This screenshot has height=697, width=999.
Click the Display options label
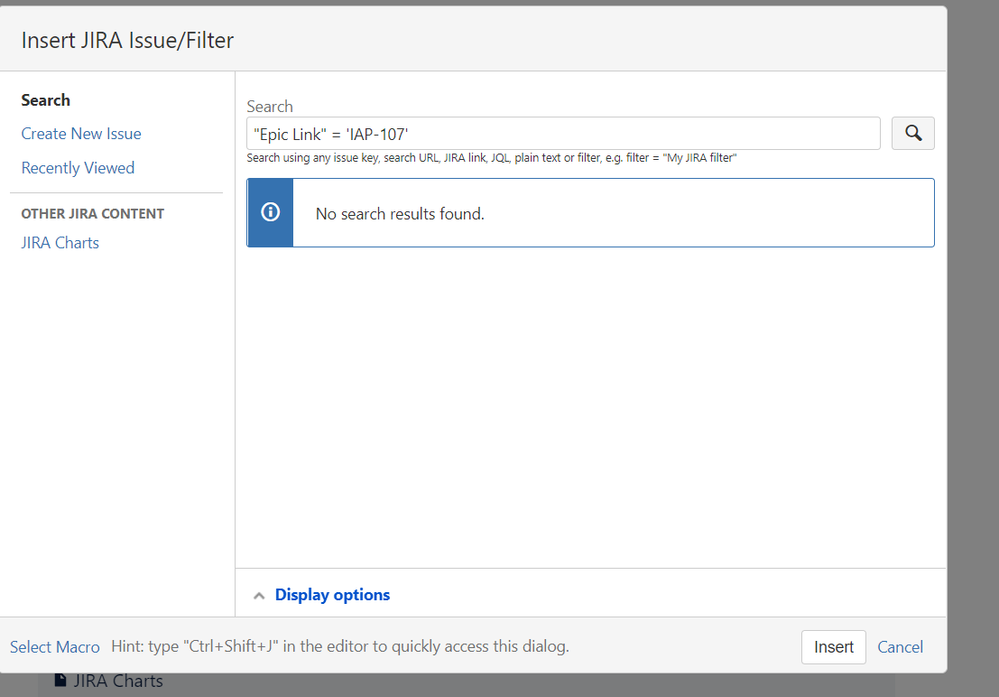click(x=332, y=595)
